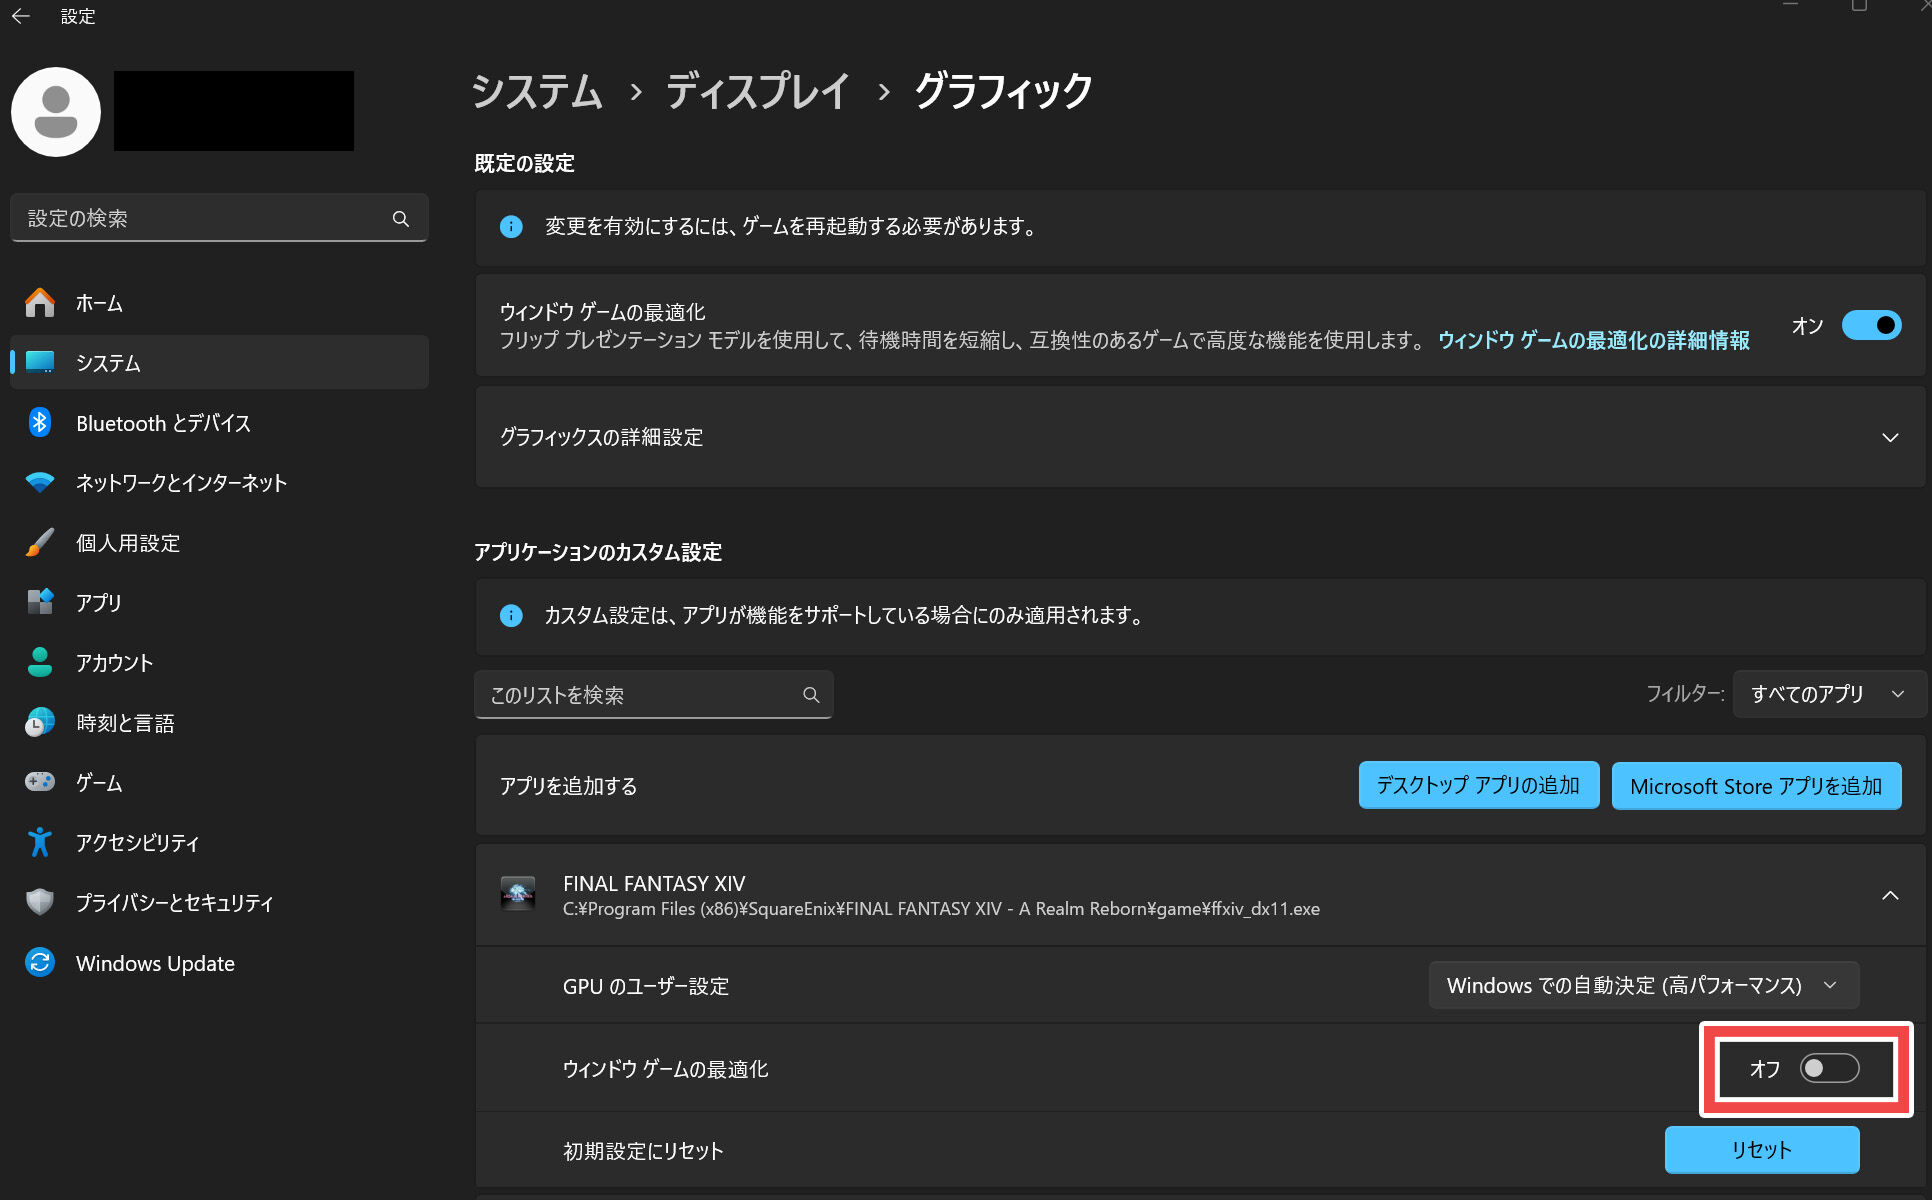Go to ゲーム in sidebar
This screenshot has height=1200, width=1932.
tap(99, 783)
